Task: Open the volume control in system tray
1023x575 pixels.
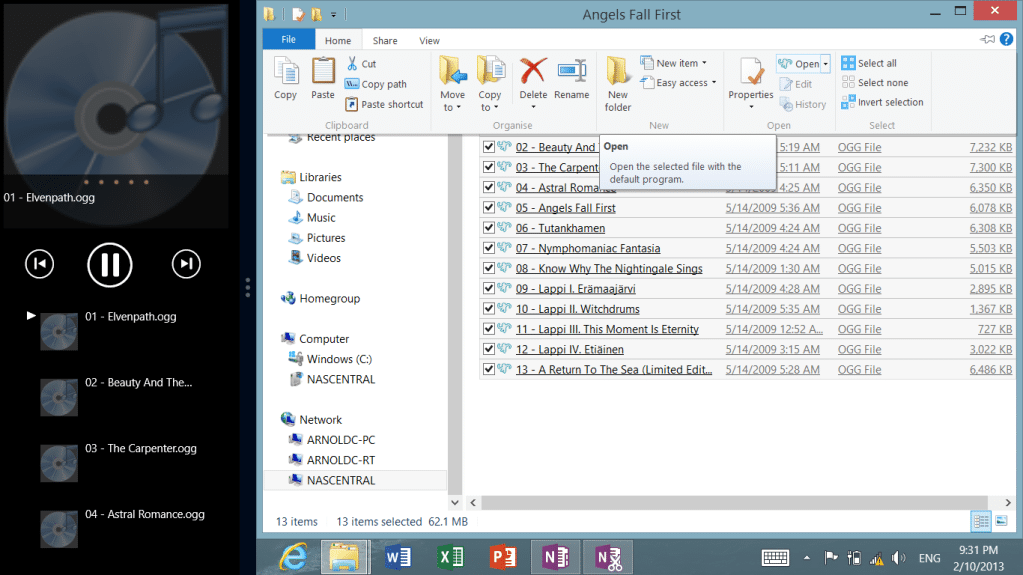Action: click(899, 558)
